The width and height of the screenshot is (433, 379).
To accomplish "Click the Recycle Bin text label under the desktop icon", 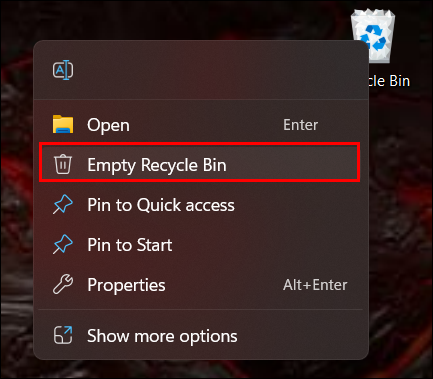I will pos(389,81).
